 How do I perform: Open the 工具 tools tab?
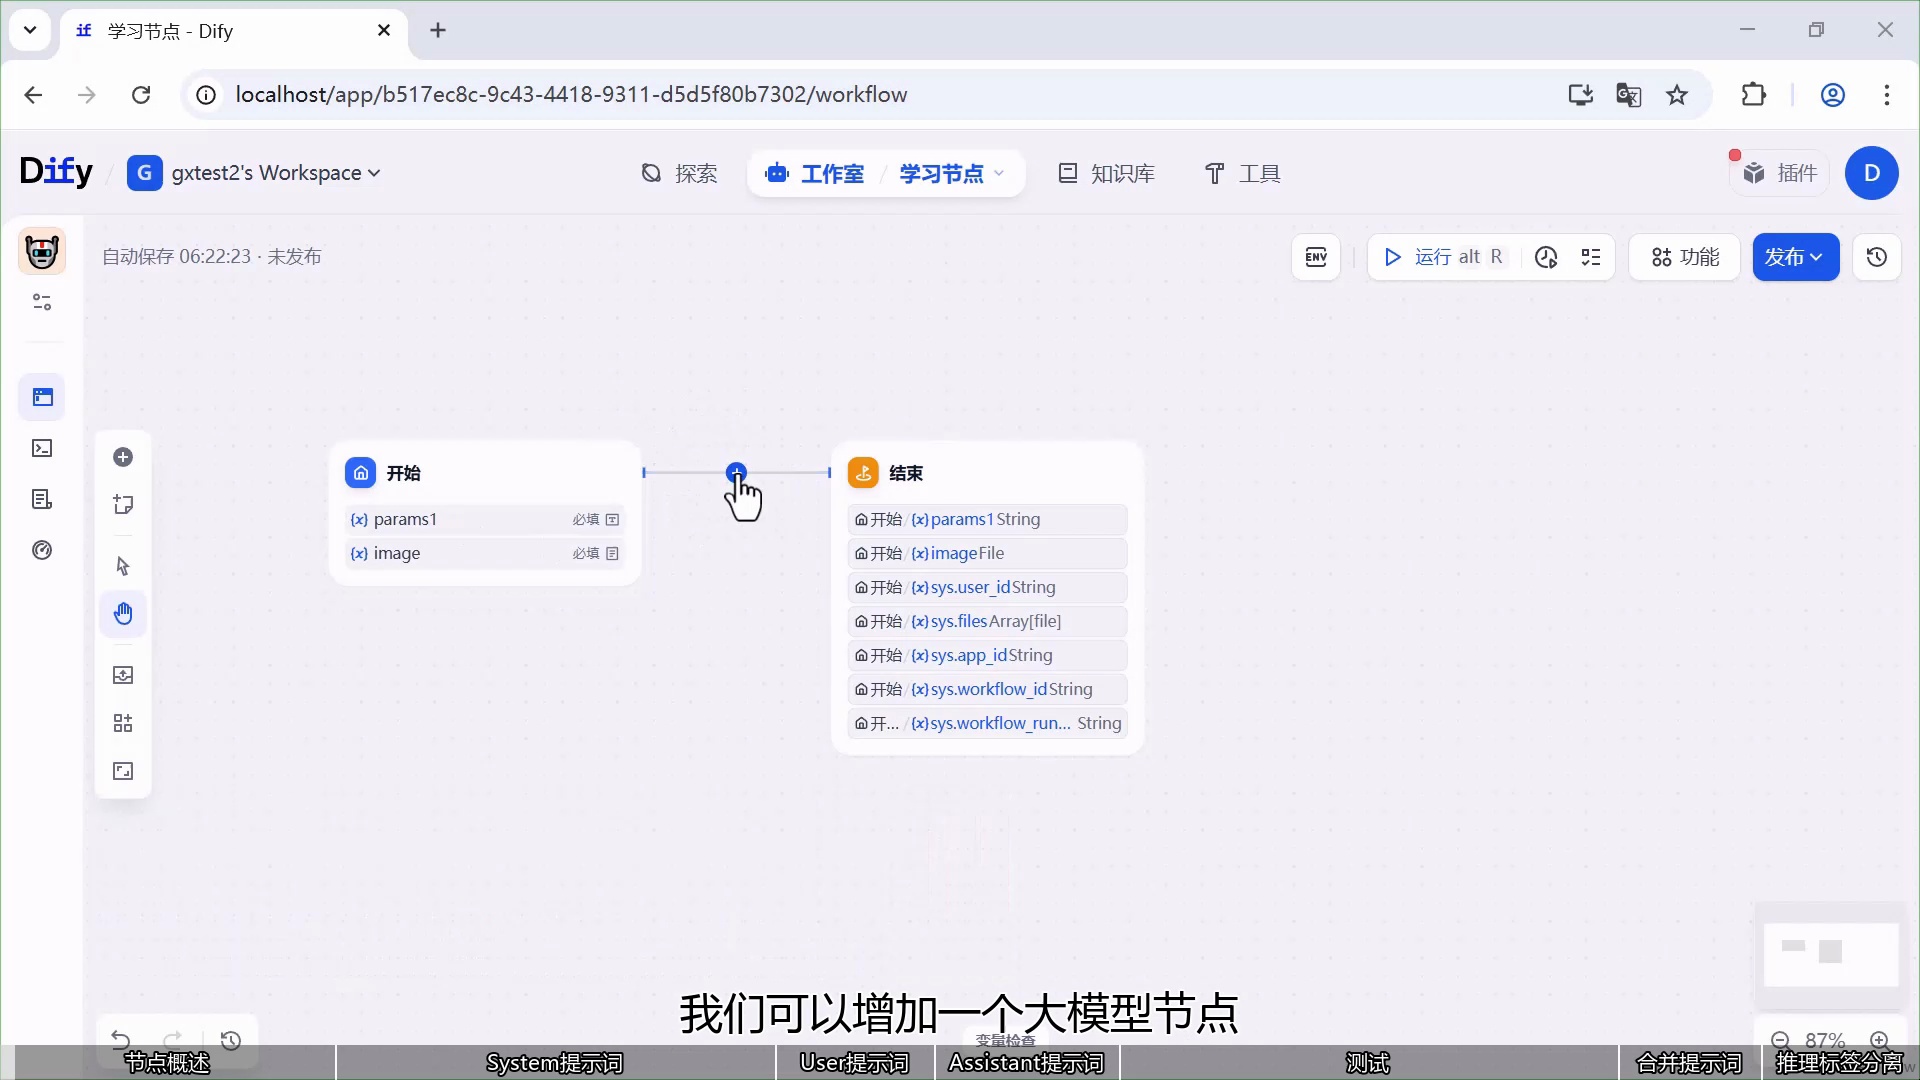pyautogui.click(x=1243, y=174)
